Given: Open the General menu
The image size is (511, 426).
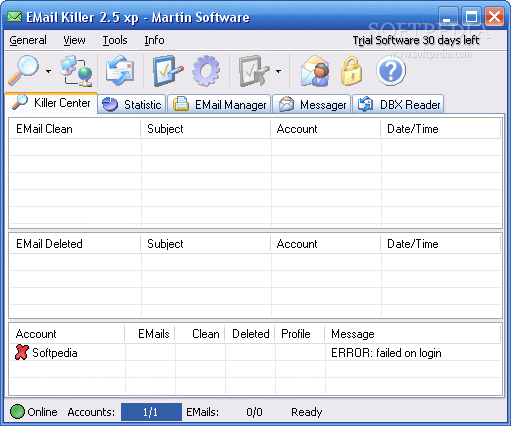Looking at the screenshot, I should pyautogui.click(x=28, y=40).
